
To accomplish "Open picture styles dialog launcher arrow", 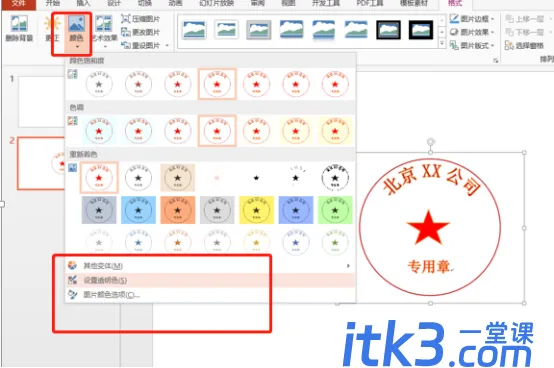I will click(496, 61).
